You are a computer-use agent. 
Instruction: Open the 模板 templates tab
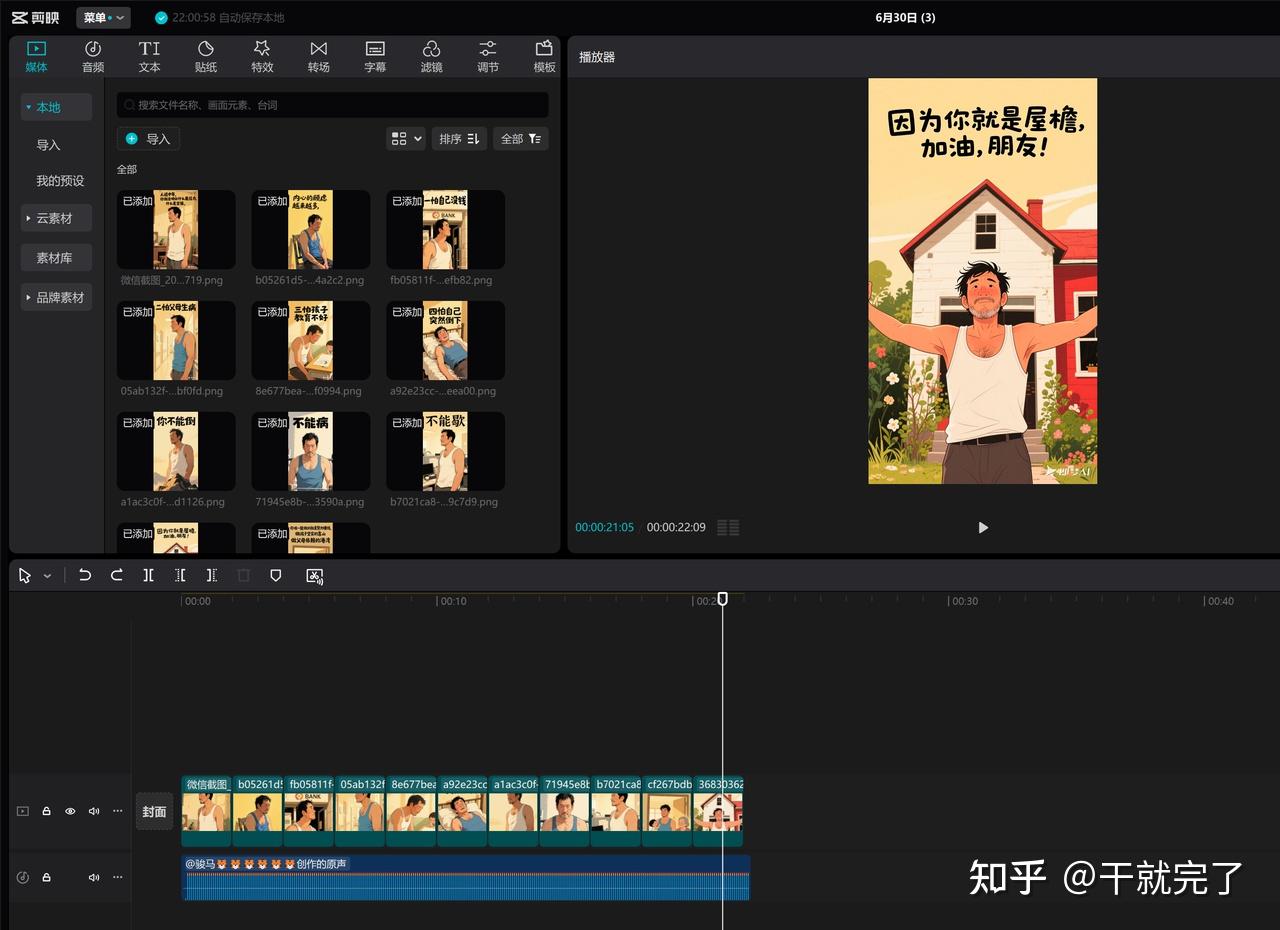pyautogui.click(x=544, y=57)
